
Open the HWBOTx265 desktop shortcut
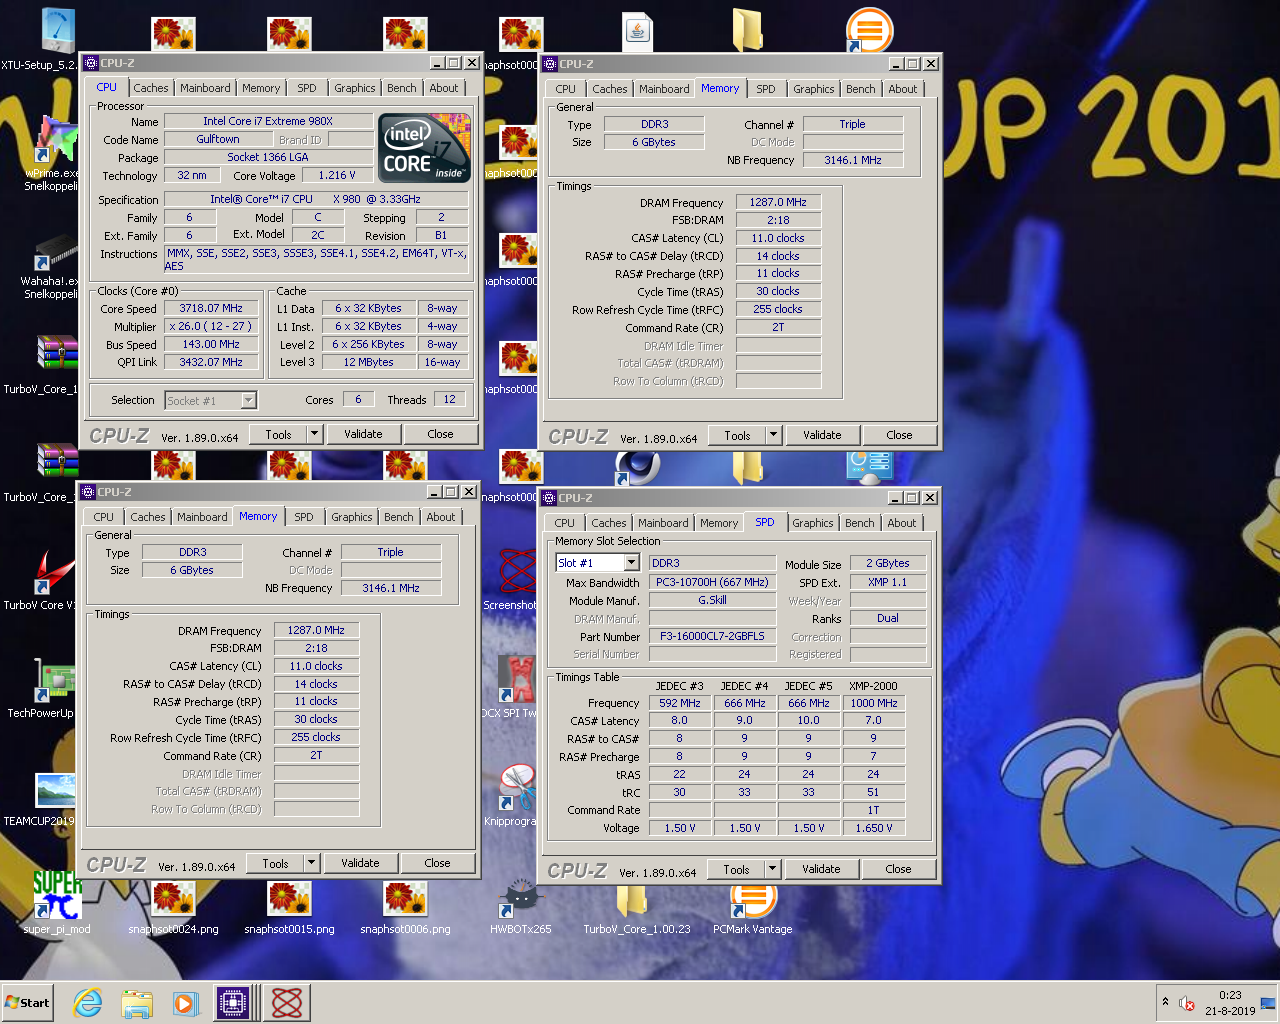[x=521, y=898]
